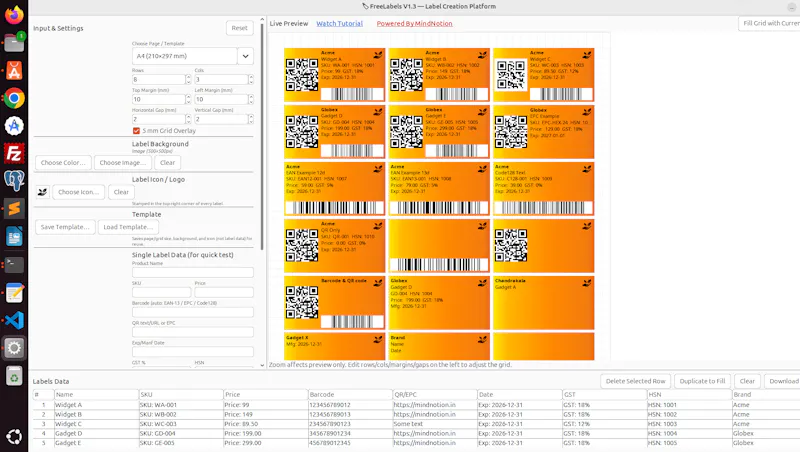The height and width of the screenshot is (452, 800).
Task: Click the Chandrakala label preview
Action: [544, 303]
